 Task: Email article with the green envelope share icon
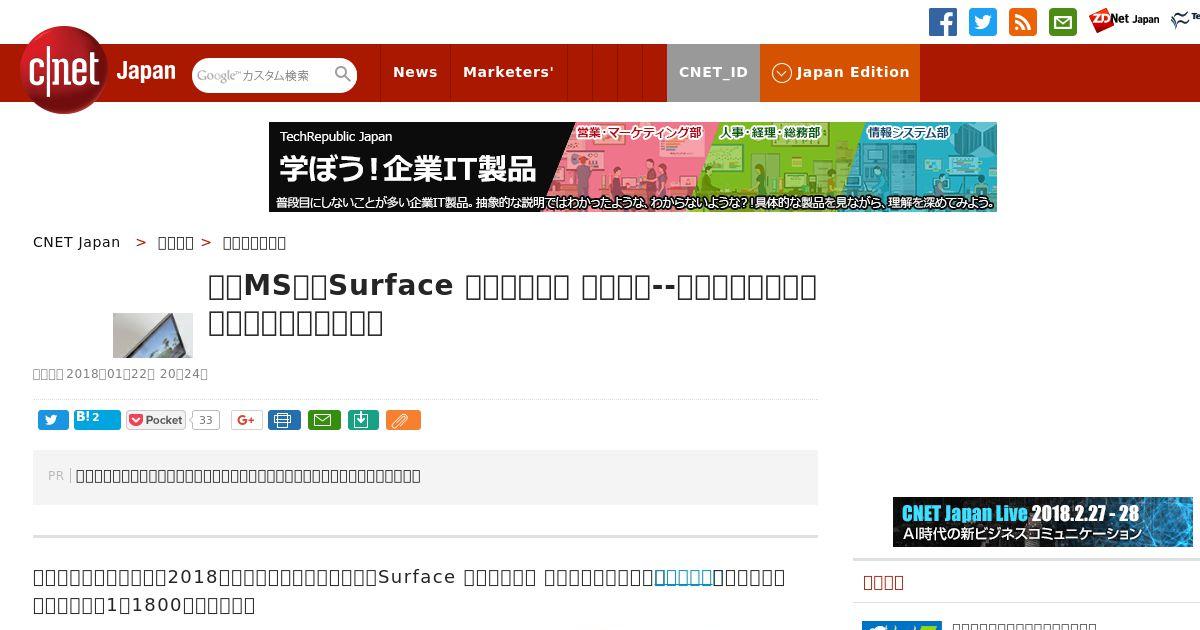point(323,420)
